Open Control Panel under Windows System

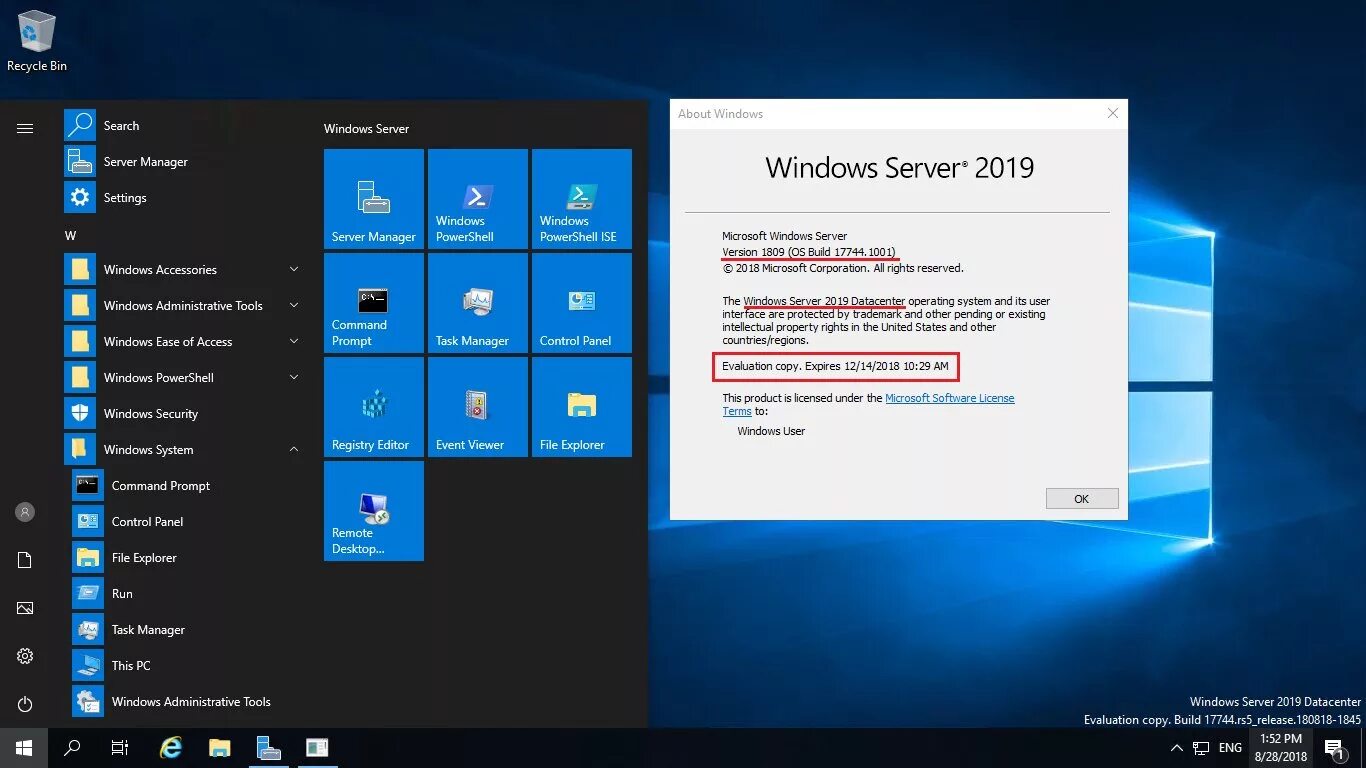point(189,522)
